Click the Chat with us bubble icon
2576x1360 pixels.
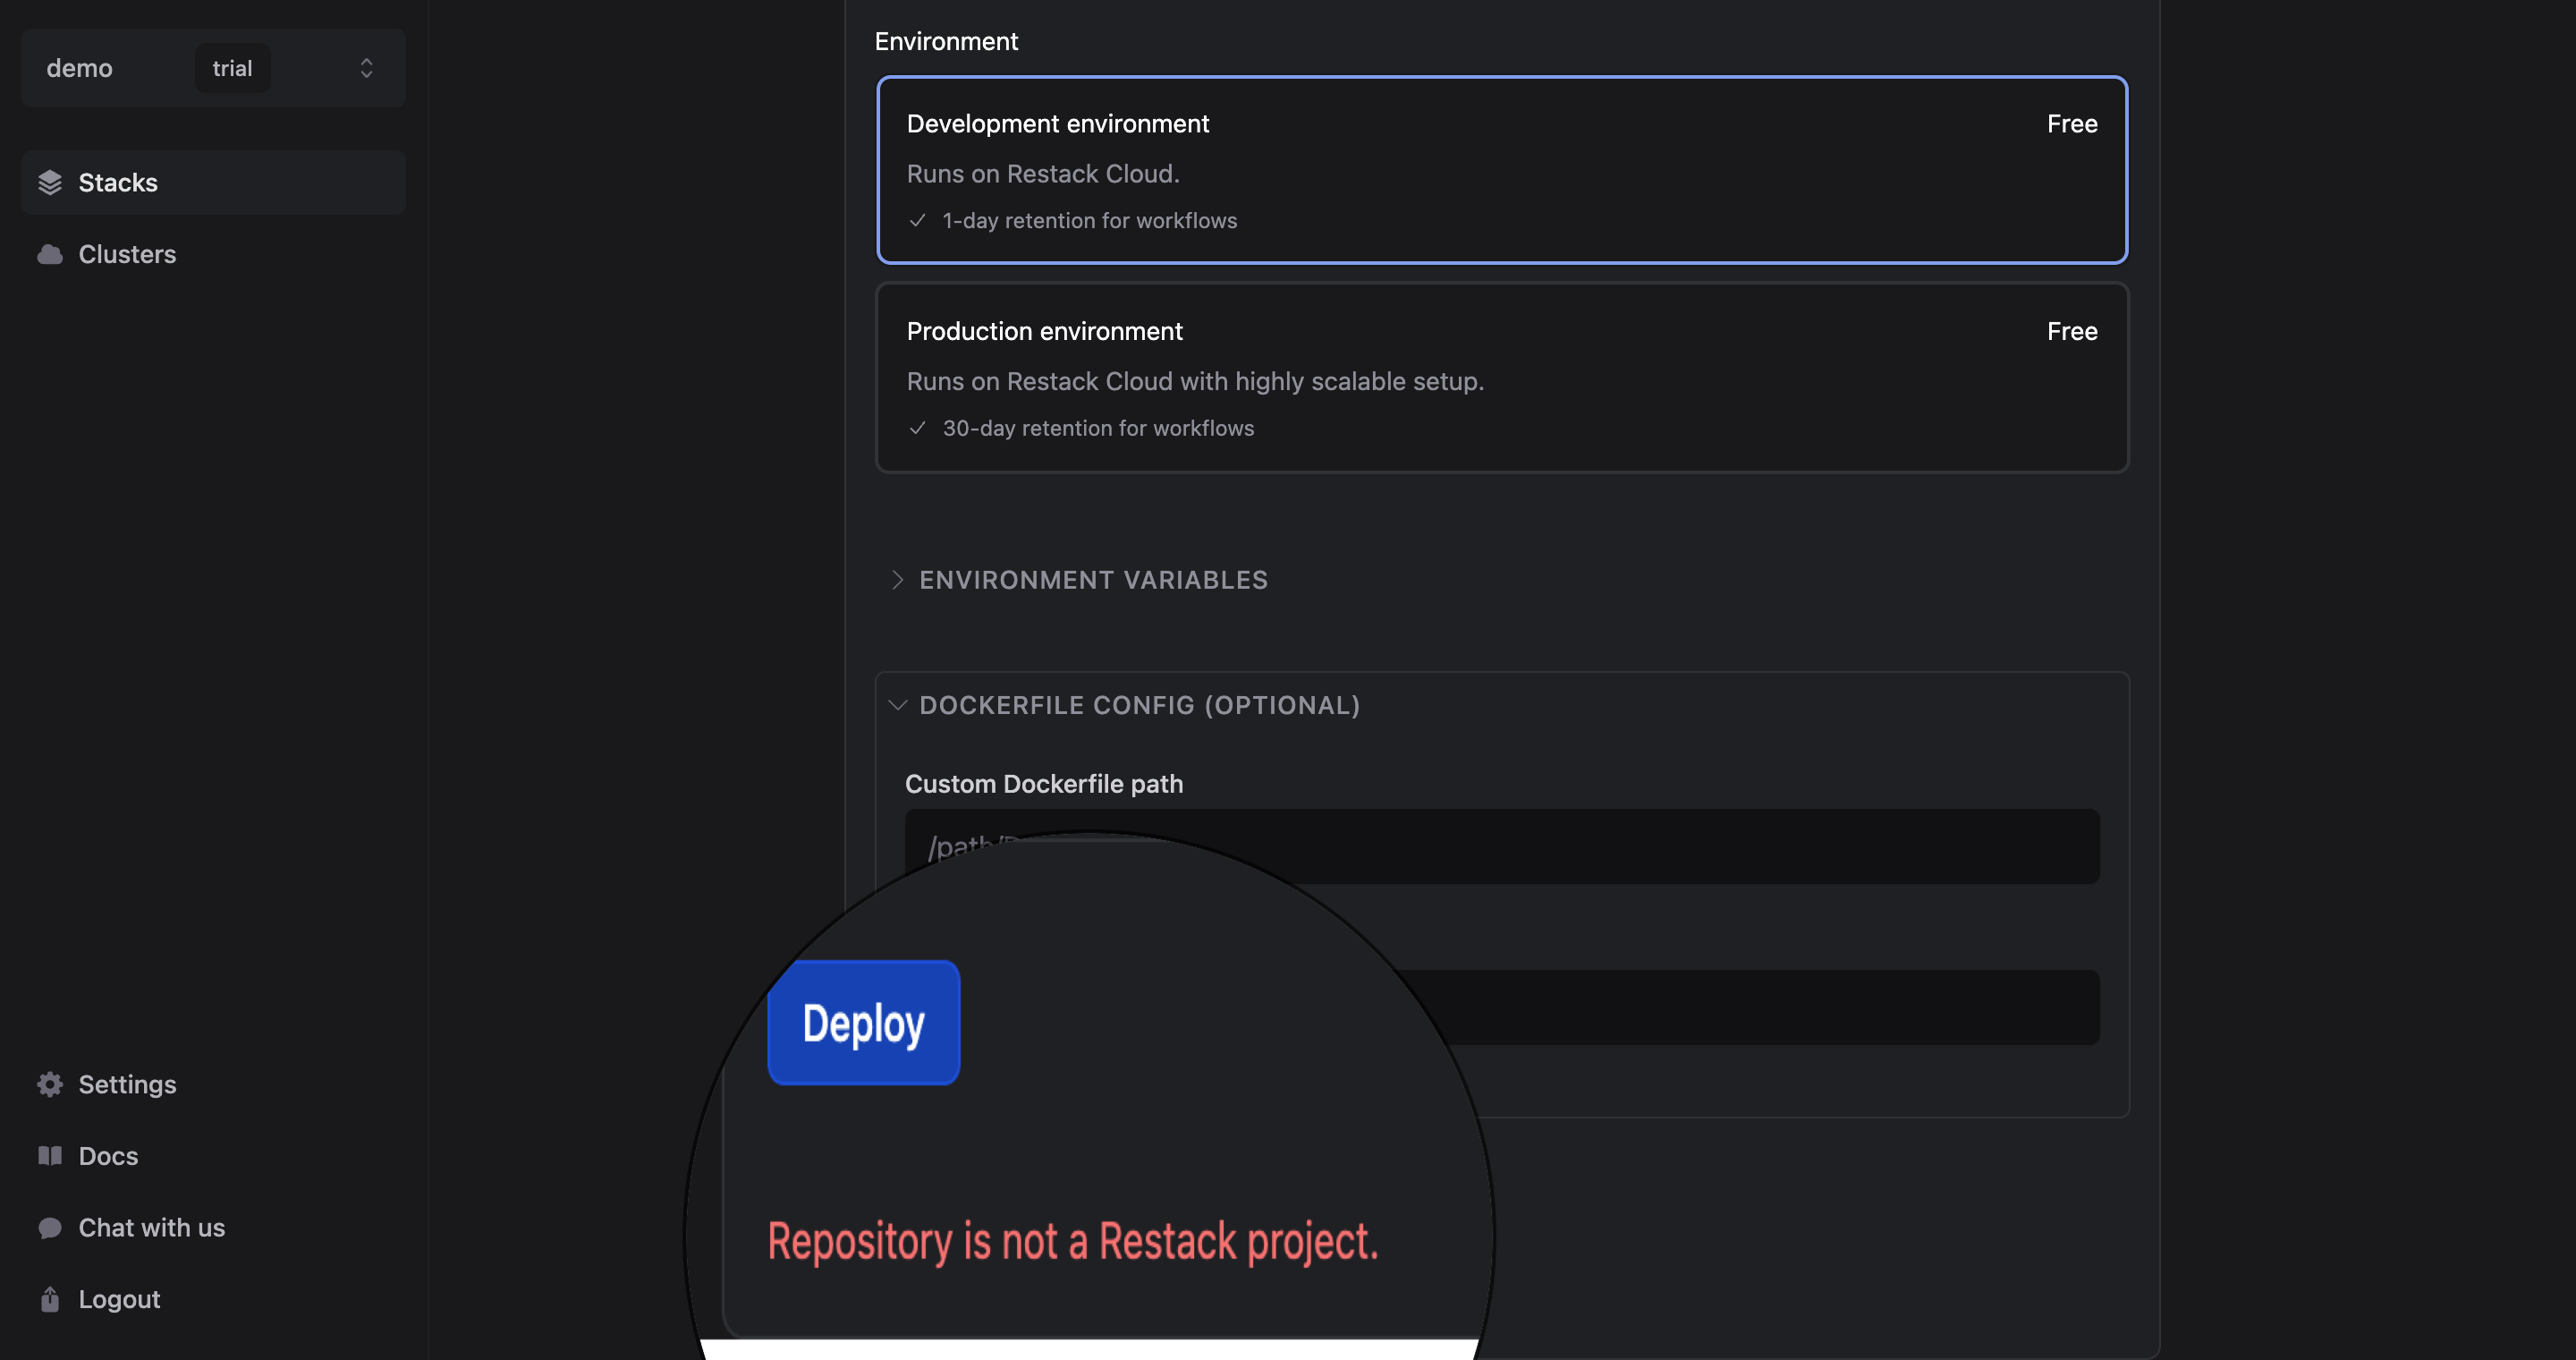pyautogui.click(x=50, y=1228)
